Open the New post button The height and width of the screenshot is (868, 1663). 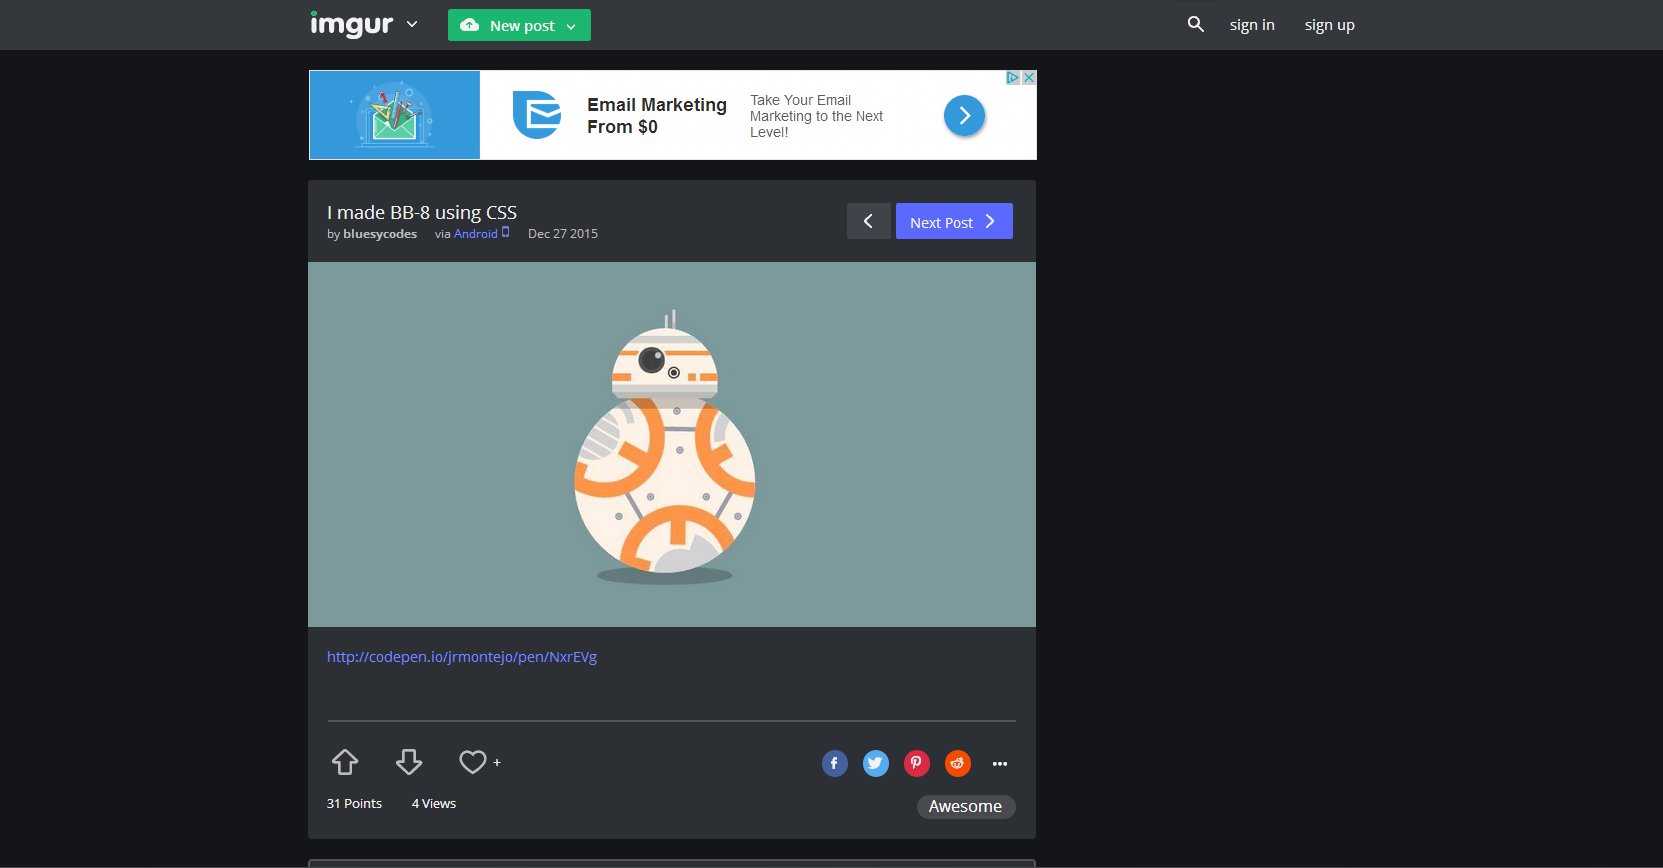pyautogui.click(x=519, y=25)
